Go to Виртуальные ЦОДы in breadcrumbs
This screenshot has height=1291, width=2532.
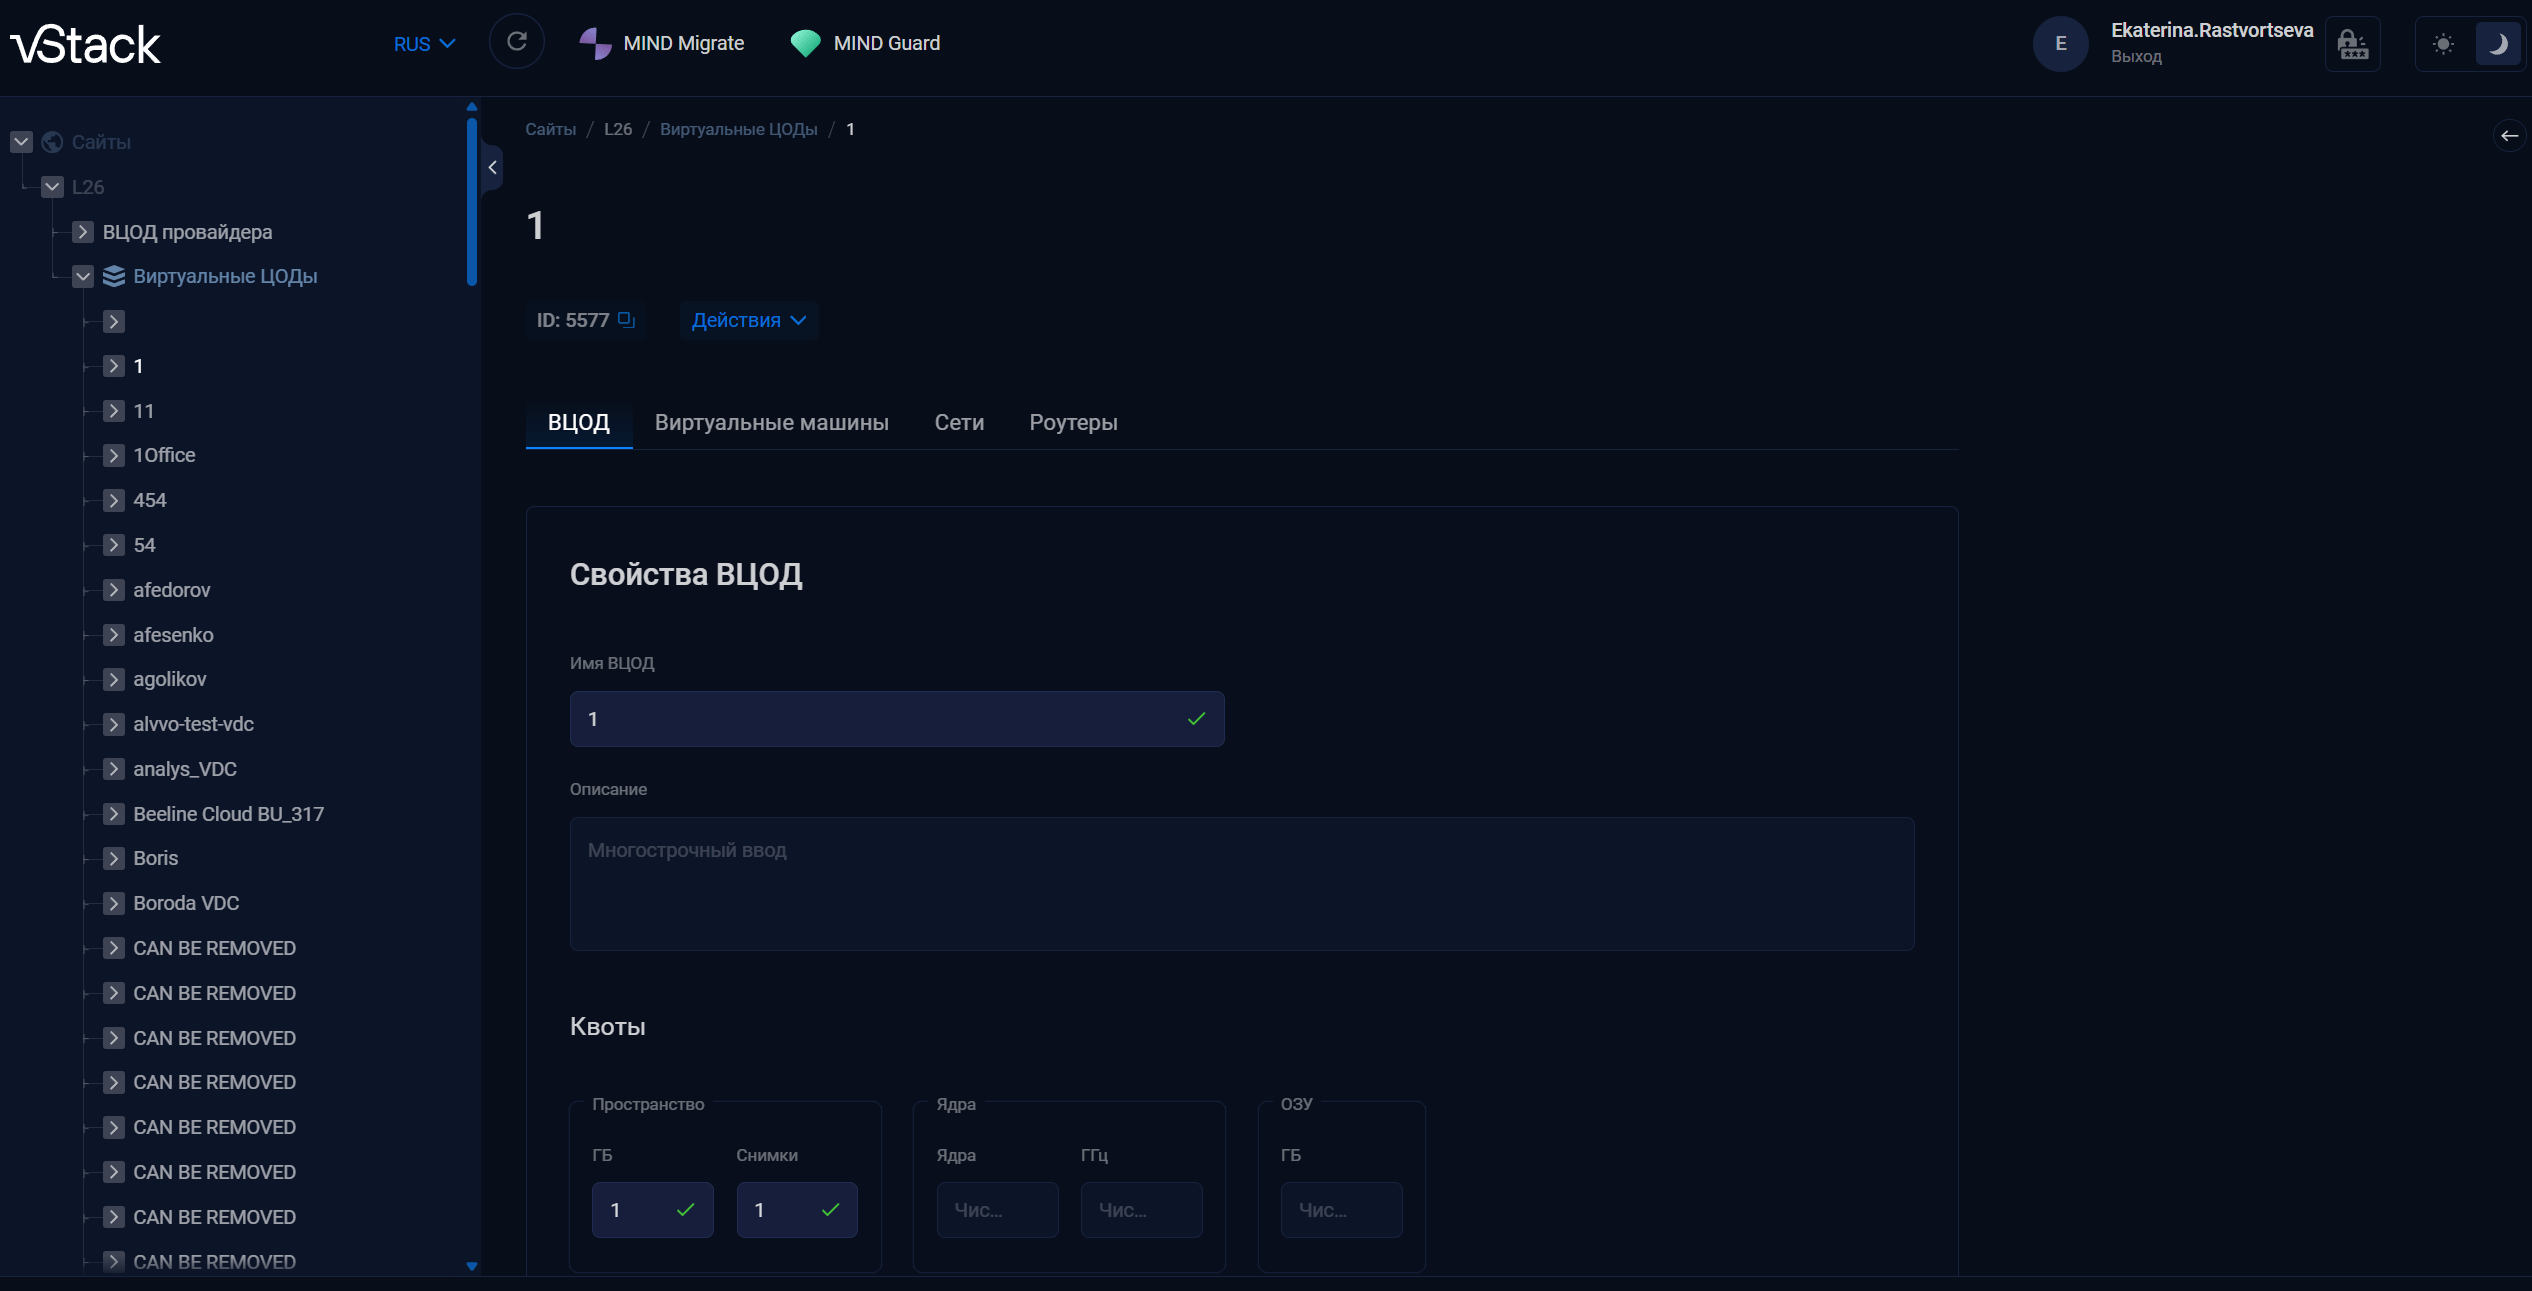tap(738, 129)
